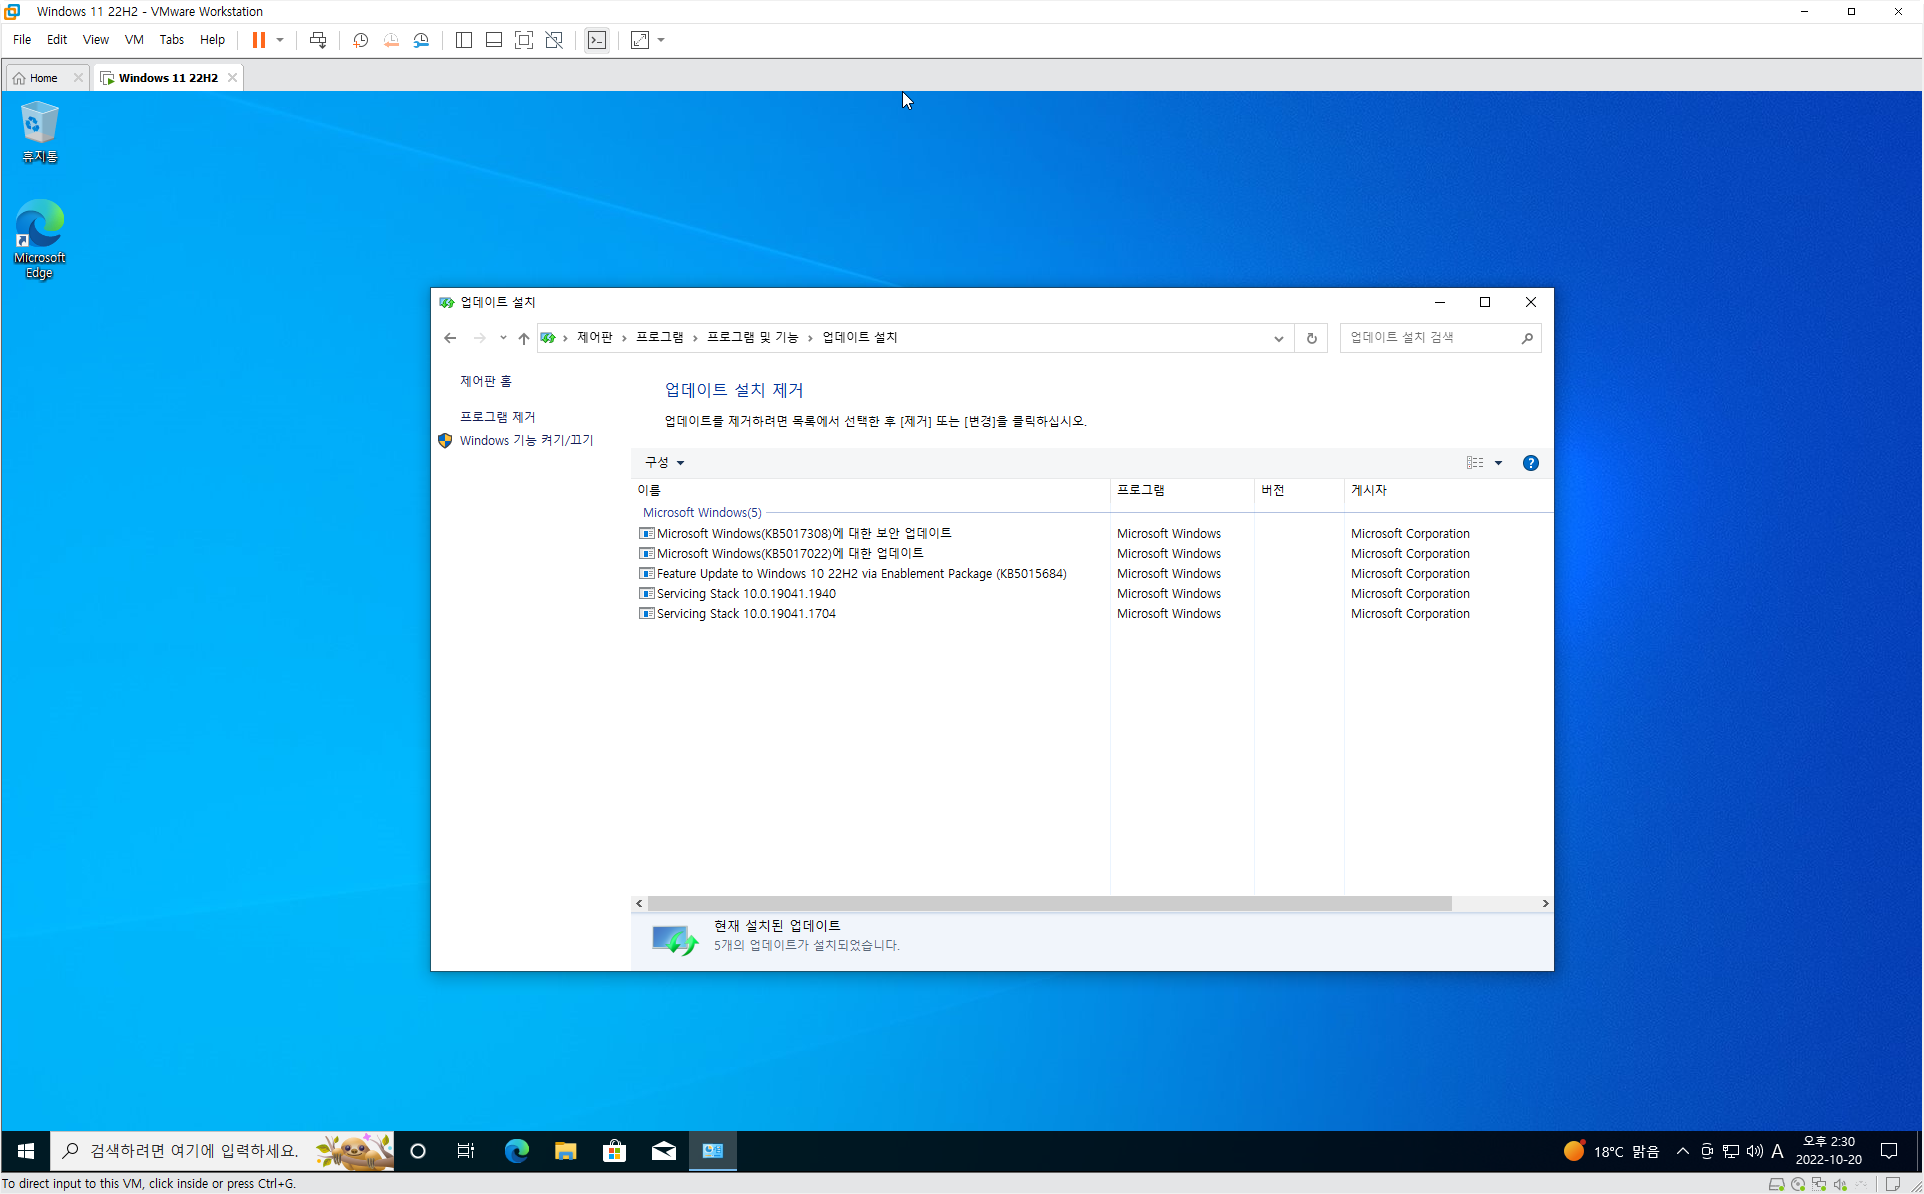Expand the 구성 dropdown menu
Viewport: 1924px width, 1194px height.
(665, 463)
